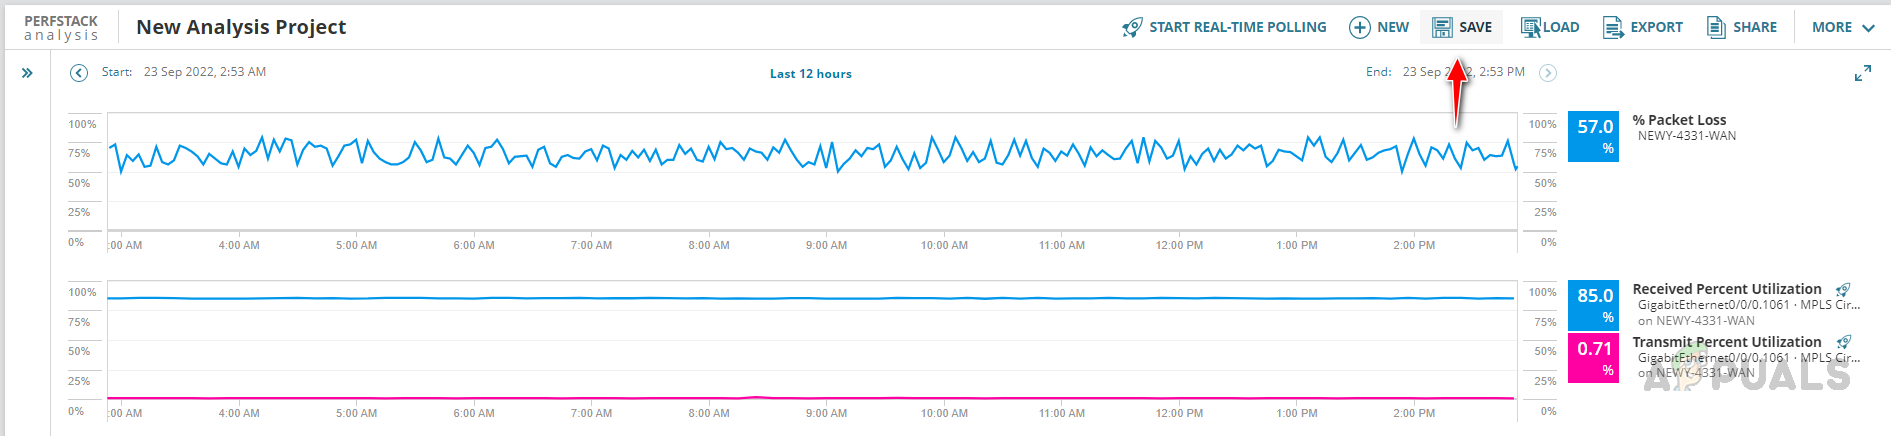
Task: Click the Start Real-Time Polling rocket icon
Action: [1132, 27]
